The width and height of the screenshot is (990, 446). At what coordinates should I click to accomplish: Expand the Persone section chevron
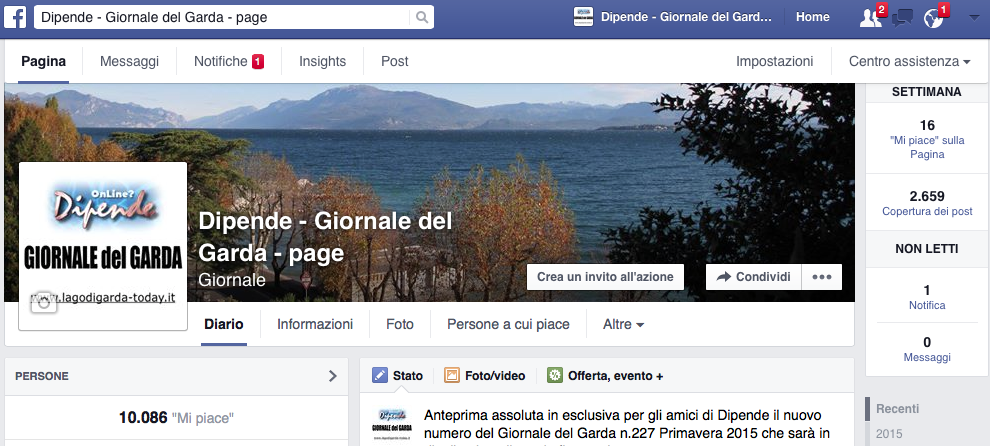tap(333, 376)
